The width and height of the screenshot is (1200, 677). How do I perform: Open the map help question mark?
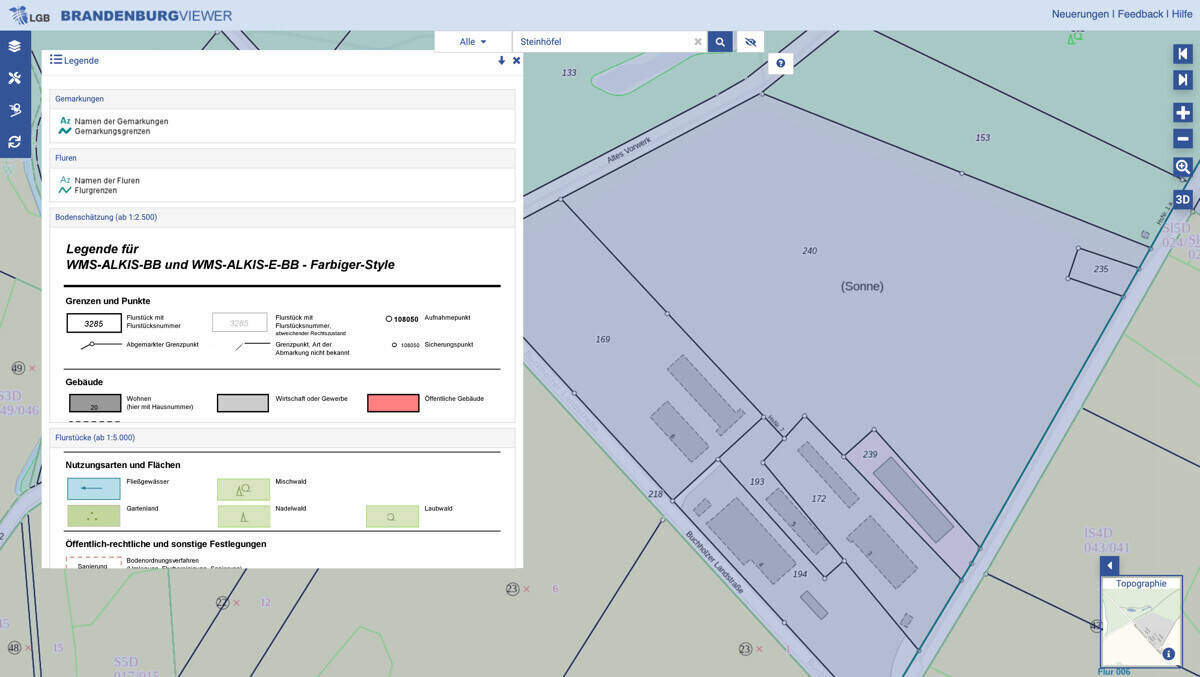(781, 63)
